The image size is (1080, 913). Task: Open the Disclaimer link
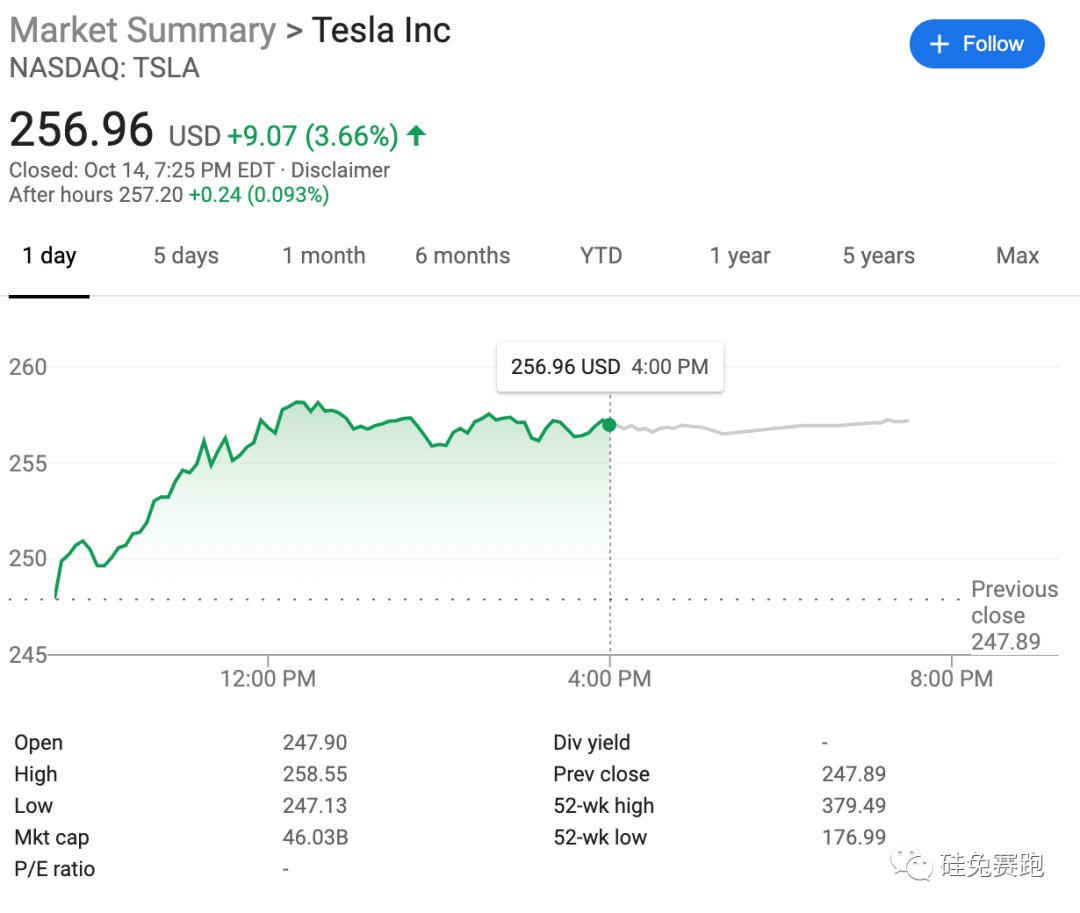point(340,170)
